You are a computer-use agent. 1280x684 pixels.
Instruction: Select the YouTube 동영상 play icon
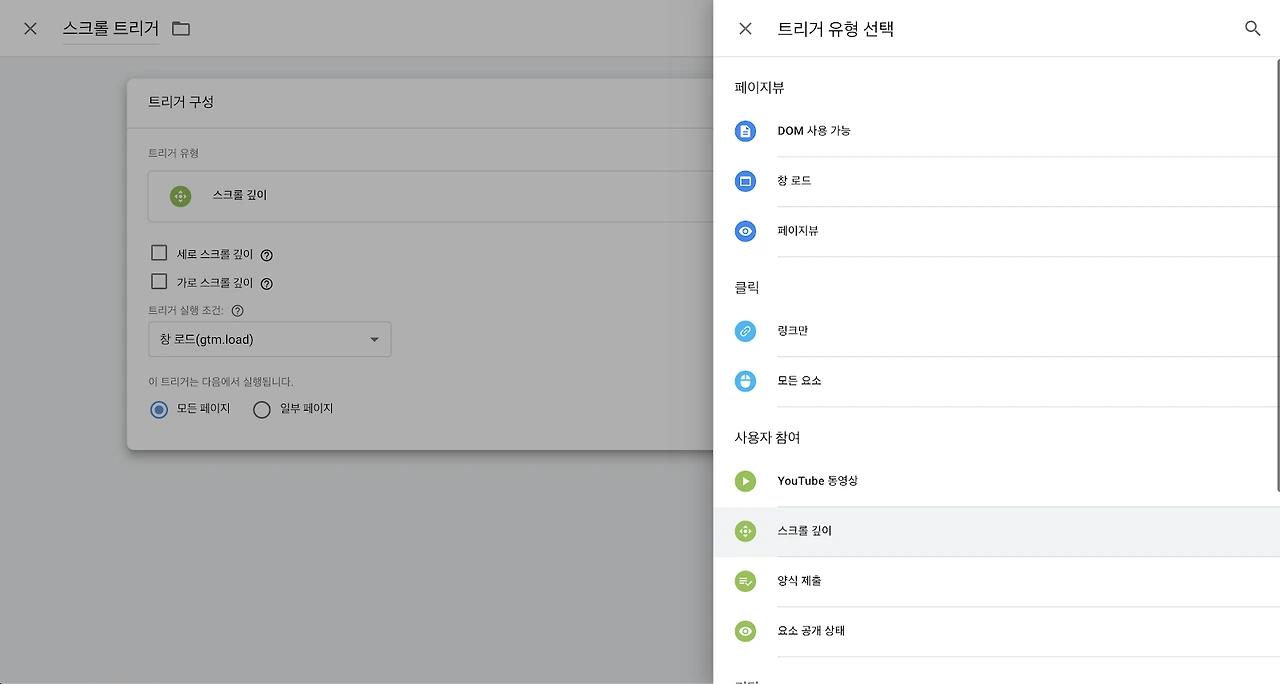coord(745,481)
